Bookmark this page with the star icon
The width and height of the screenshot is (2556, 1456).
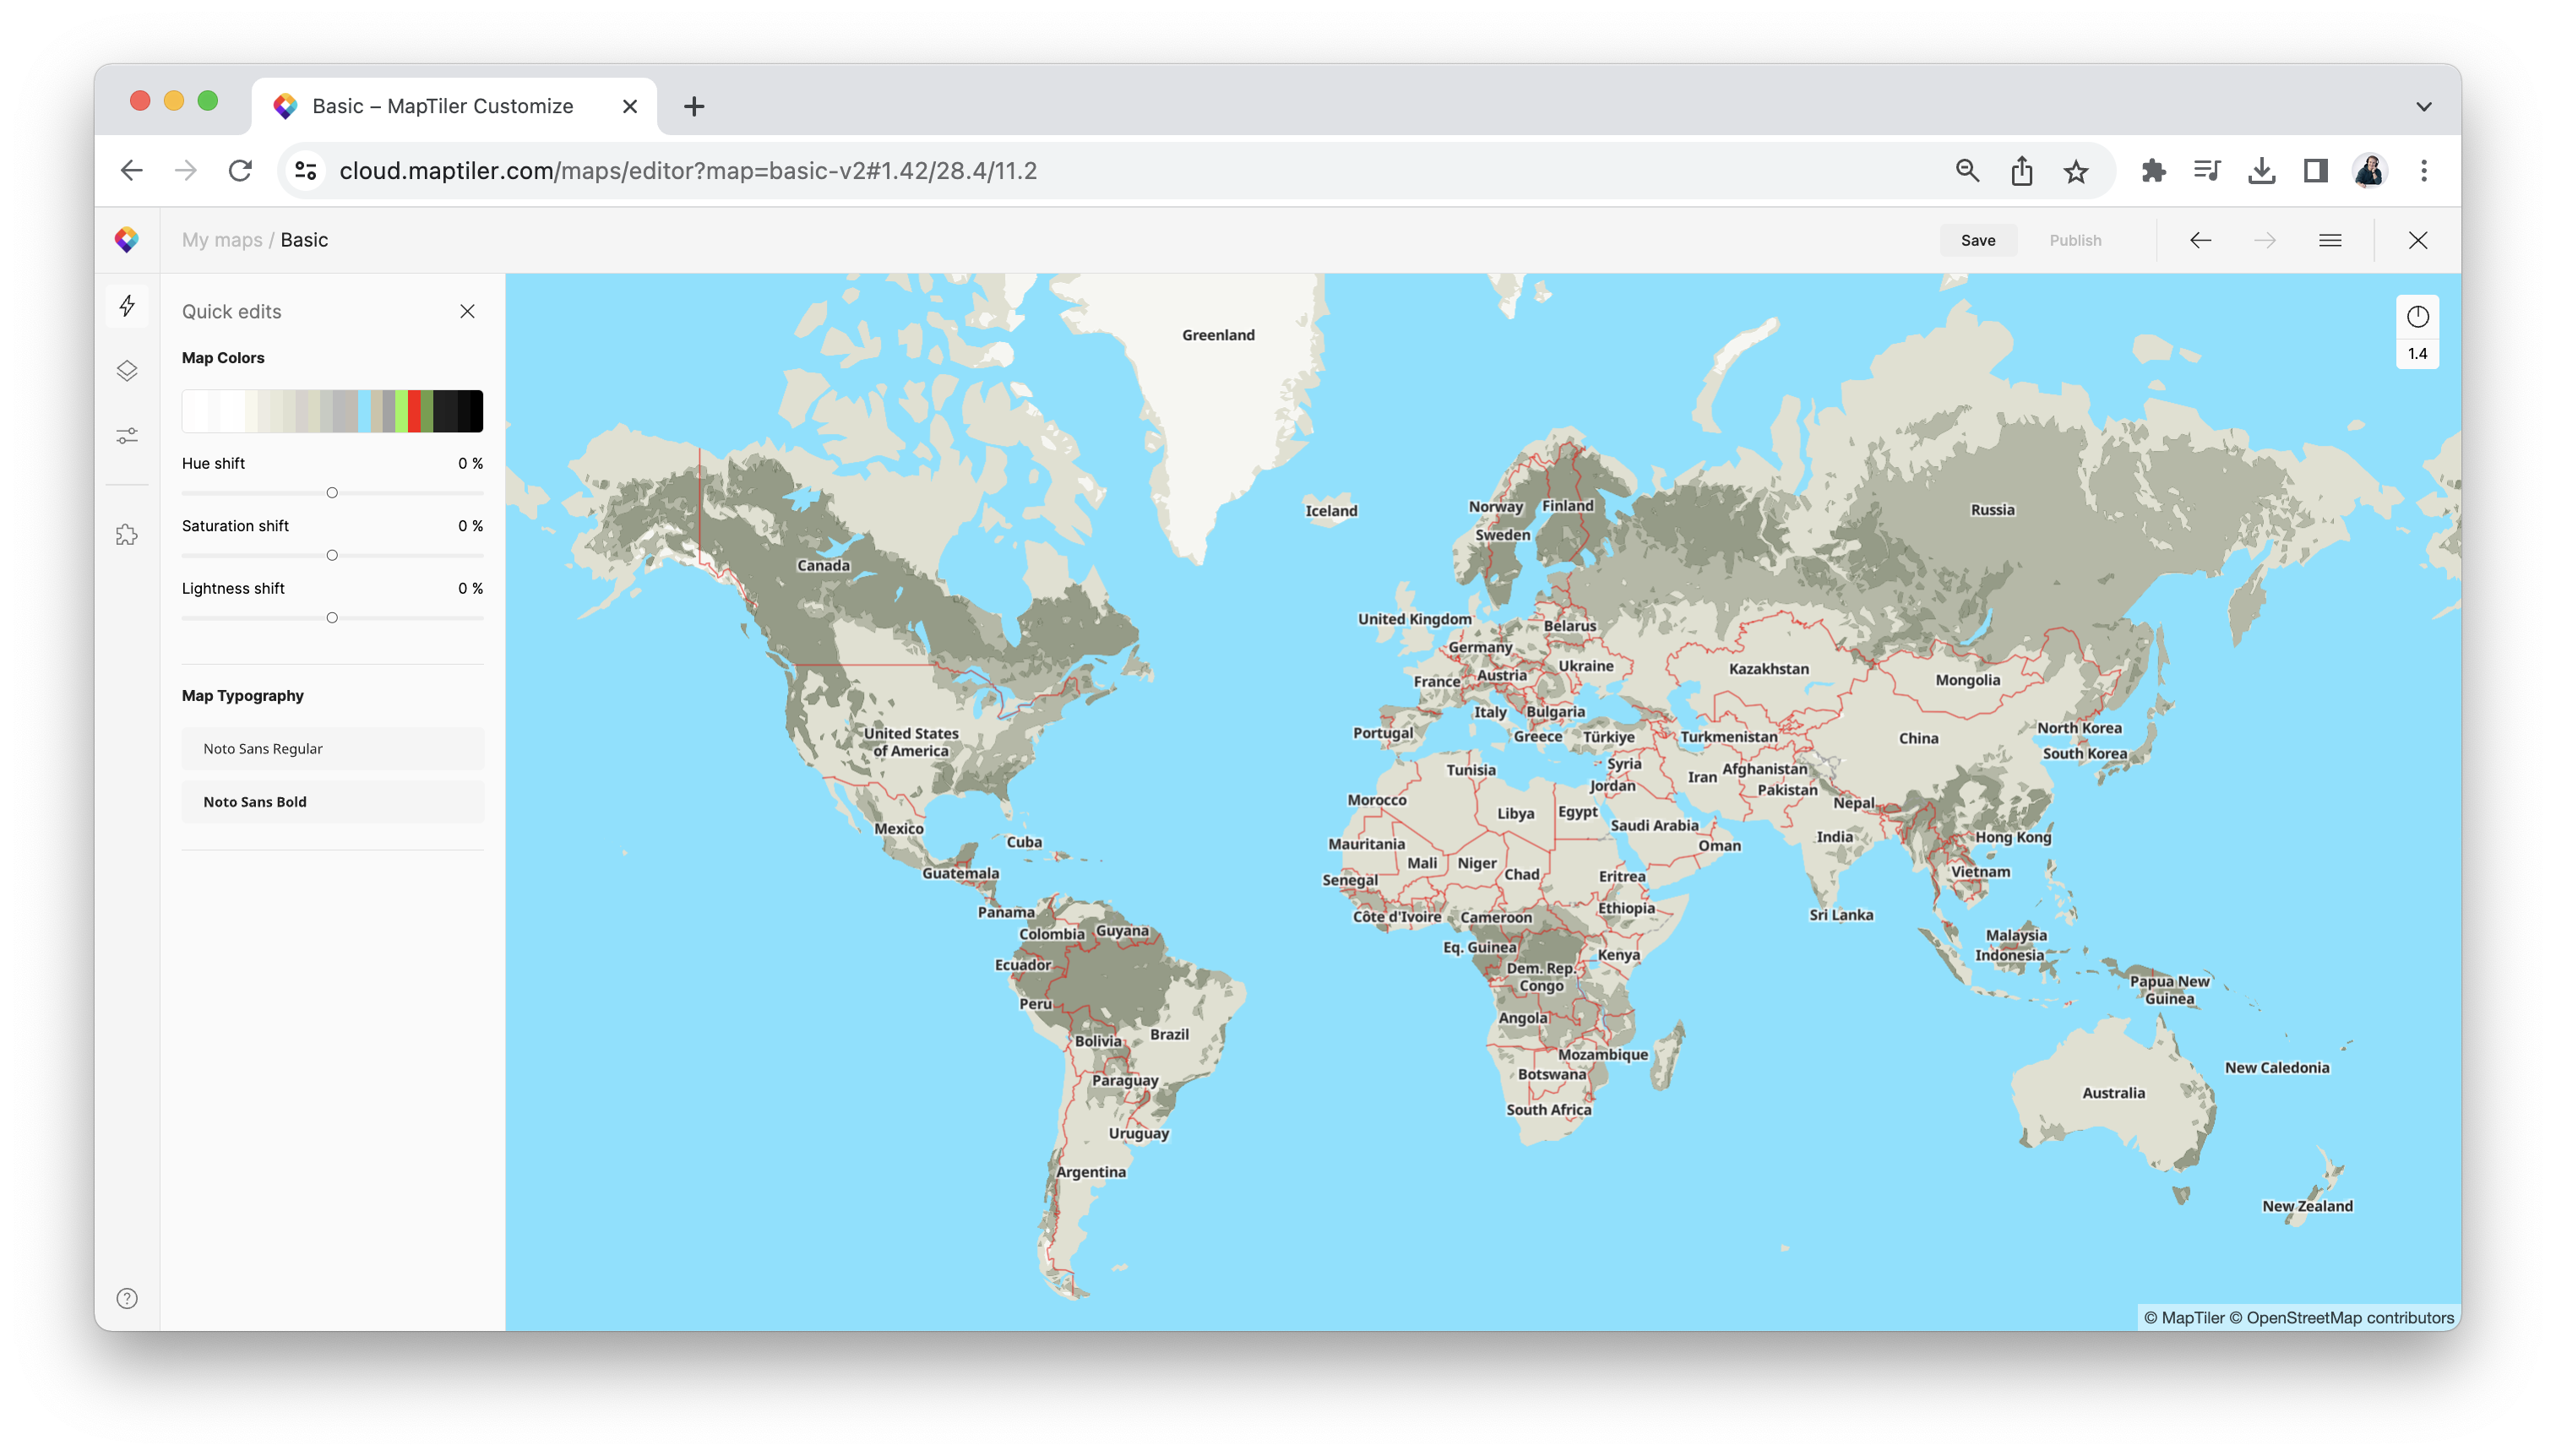(2076, 171)
